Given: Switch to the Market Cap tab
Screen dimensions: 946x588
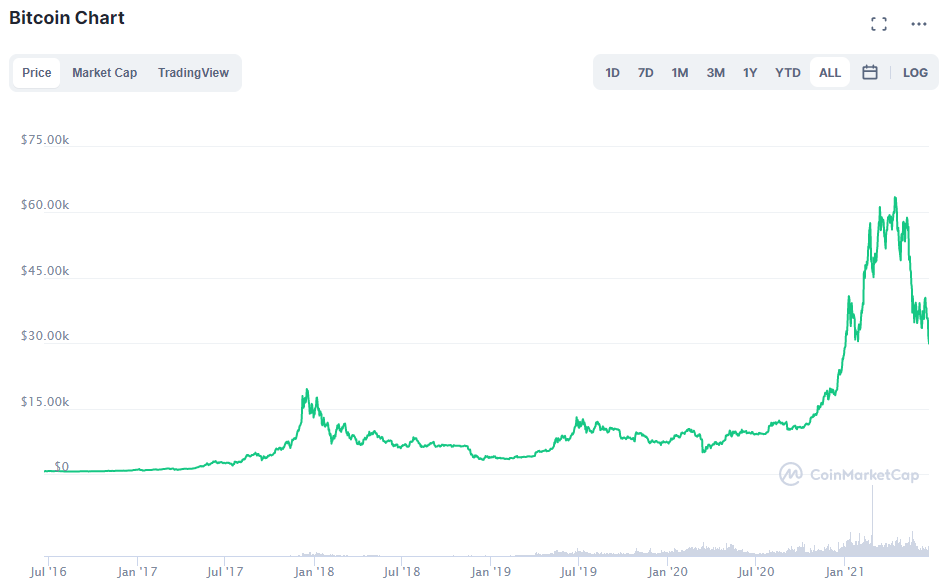Looking at the screenshot, I should pos(104,73).
